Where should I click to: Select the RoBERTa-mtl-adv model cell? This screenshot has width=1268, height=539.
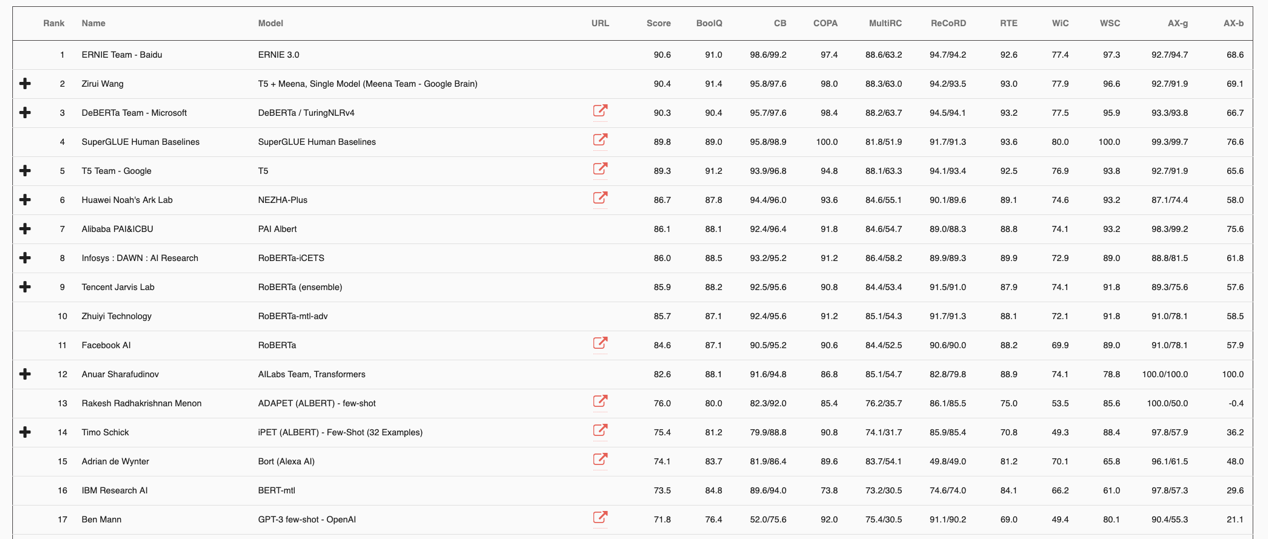(x=295, y=316)
